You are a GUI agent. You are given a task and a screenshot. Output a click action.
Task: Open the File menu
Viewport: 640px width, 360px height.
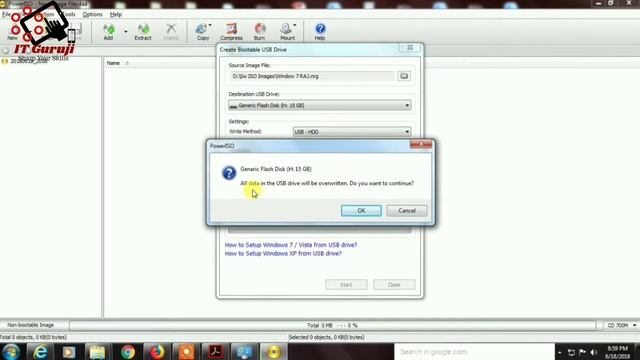click(x=6, y=14)
